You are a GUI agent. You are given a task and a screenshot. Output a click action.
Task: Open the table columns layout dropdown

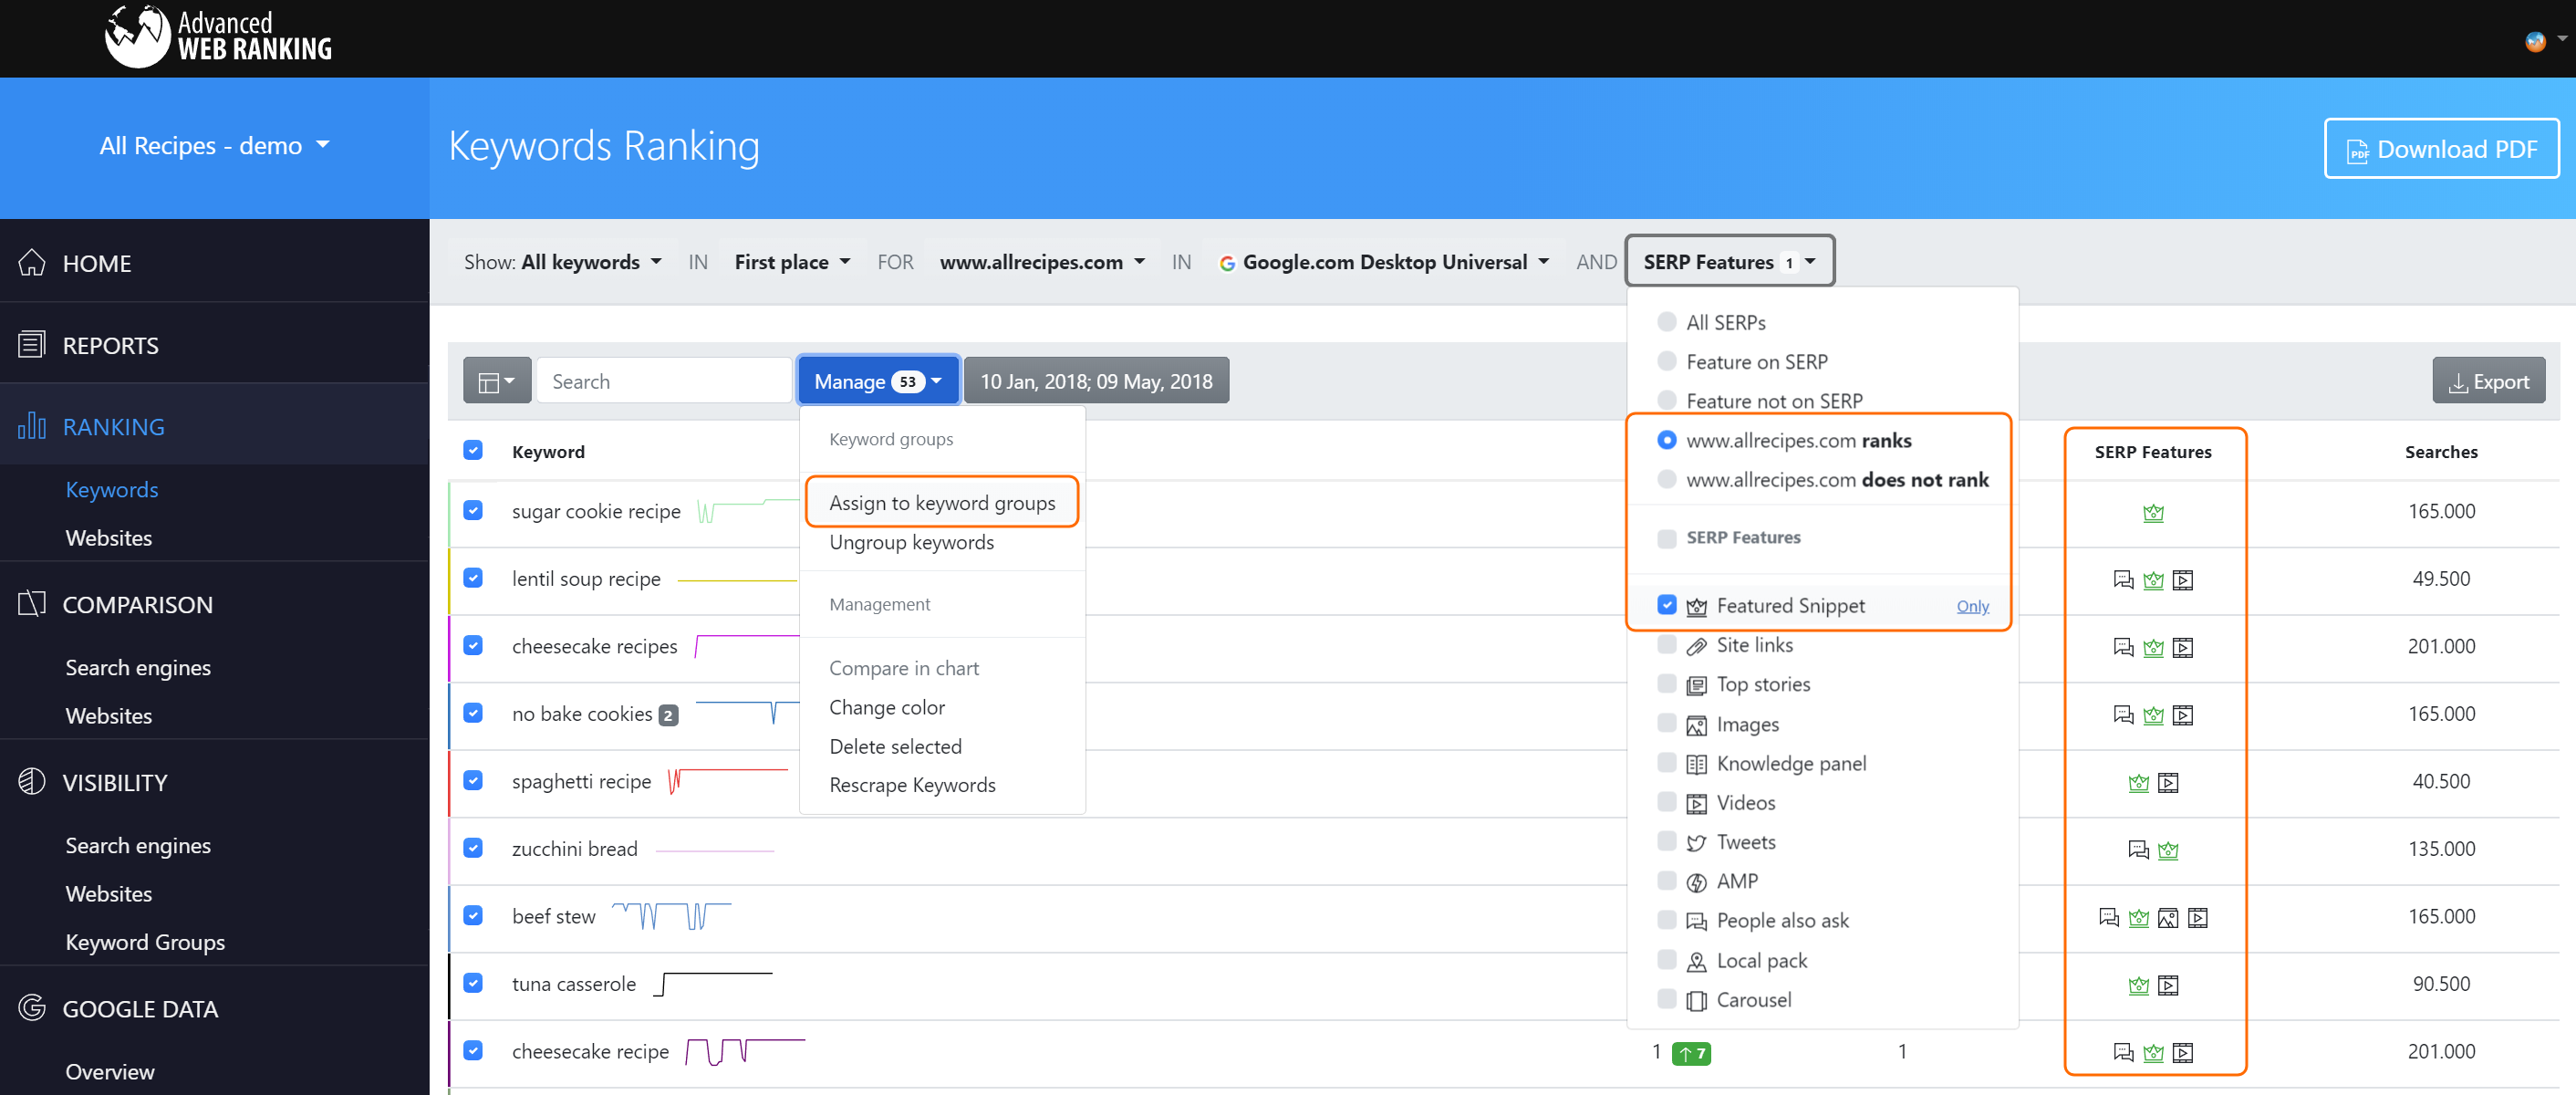point(497,381)
